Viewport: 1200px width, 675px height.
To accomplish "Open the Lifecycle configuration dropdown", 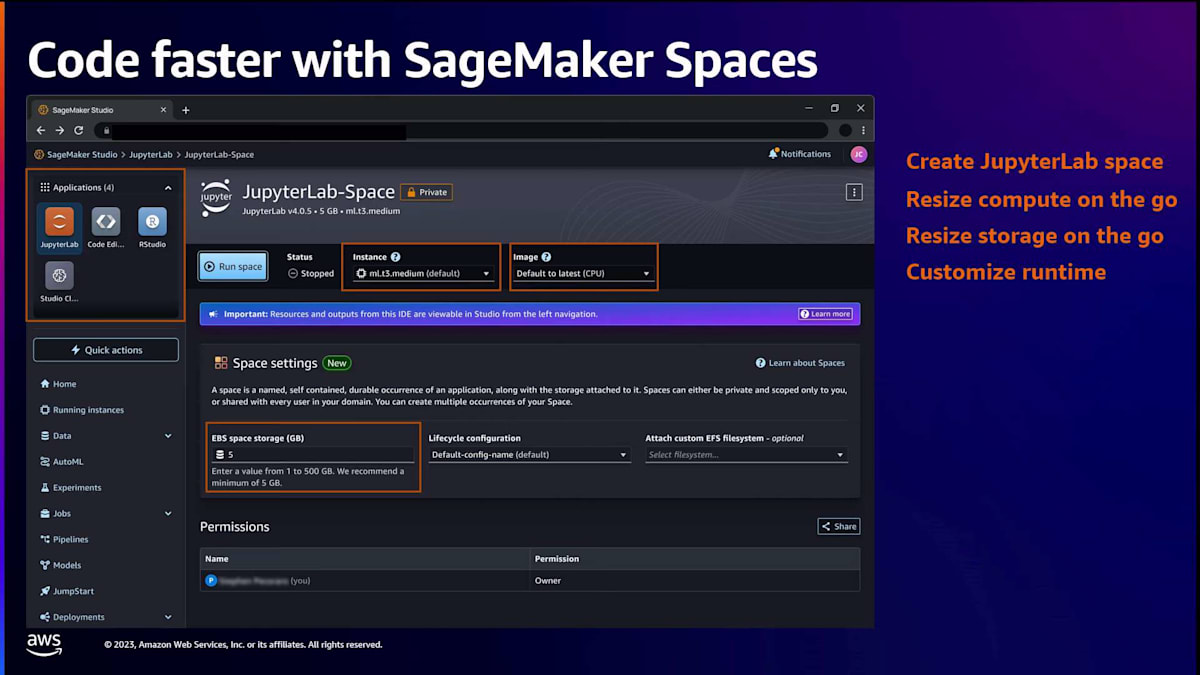I will coord(530,455).
